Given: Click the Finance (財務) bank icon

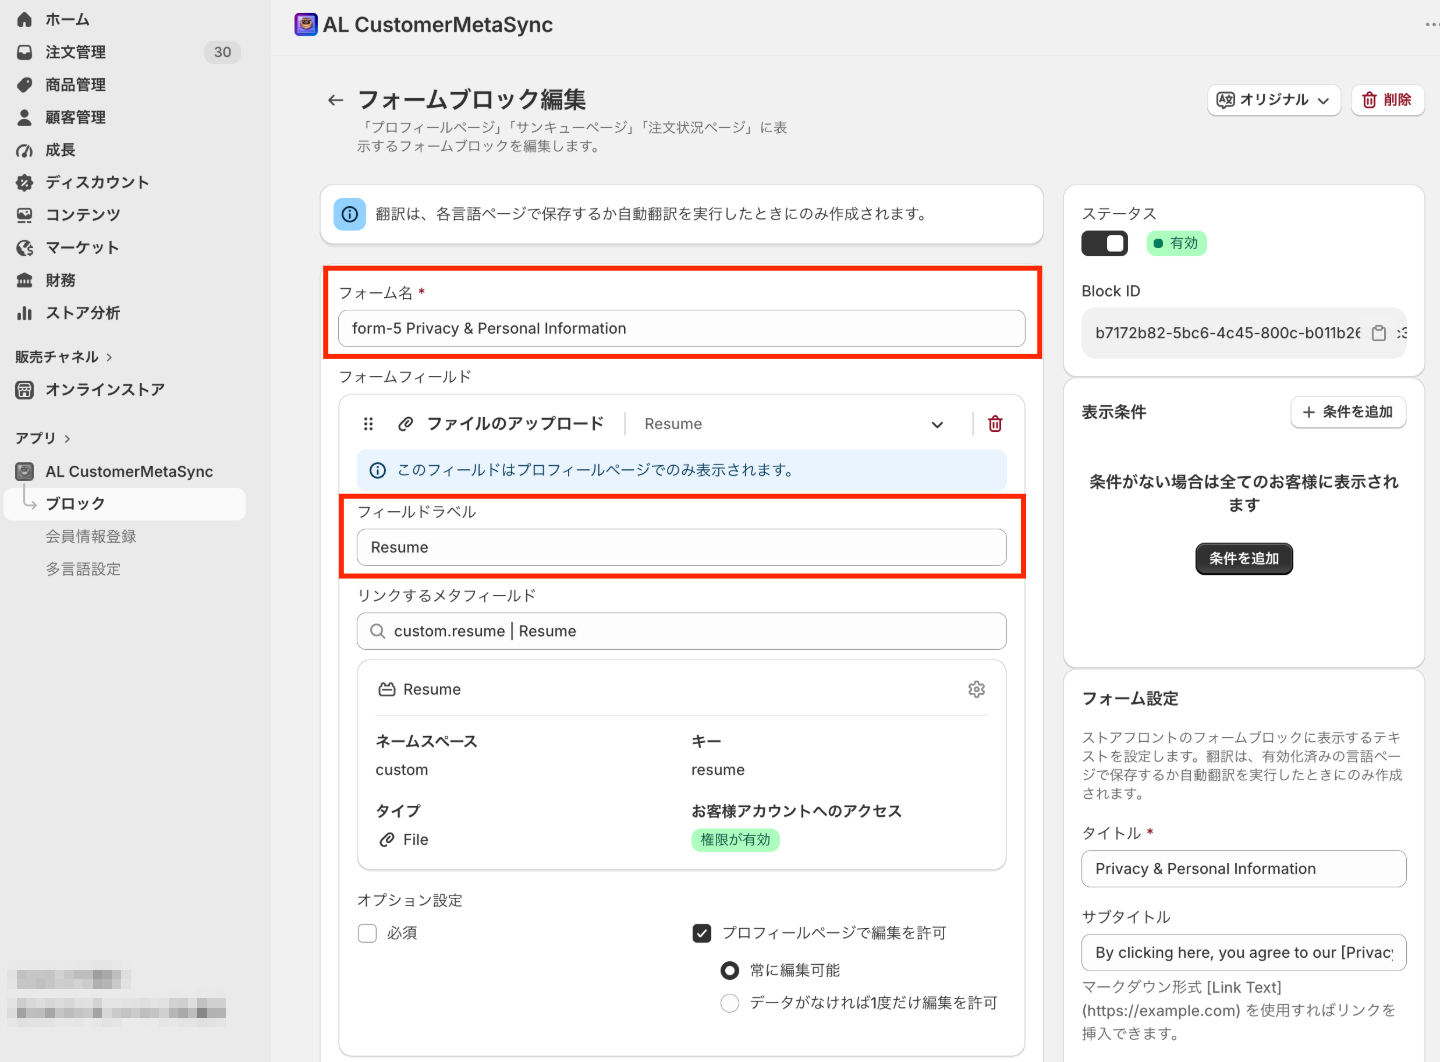Looking at the screenshot, I should click(x=25, y=280).
